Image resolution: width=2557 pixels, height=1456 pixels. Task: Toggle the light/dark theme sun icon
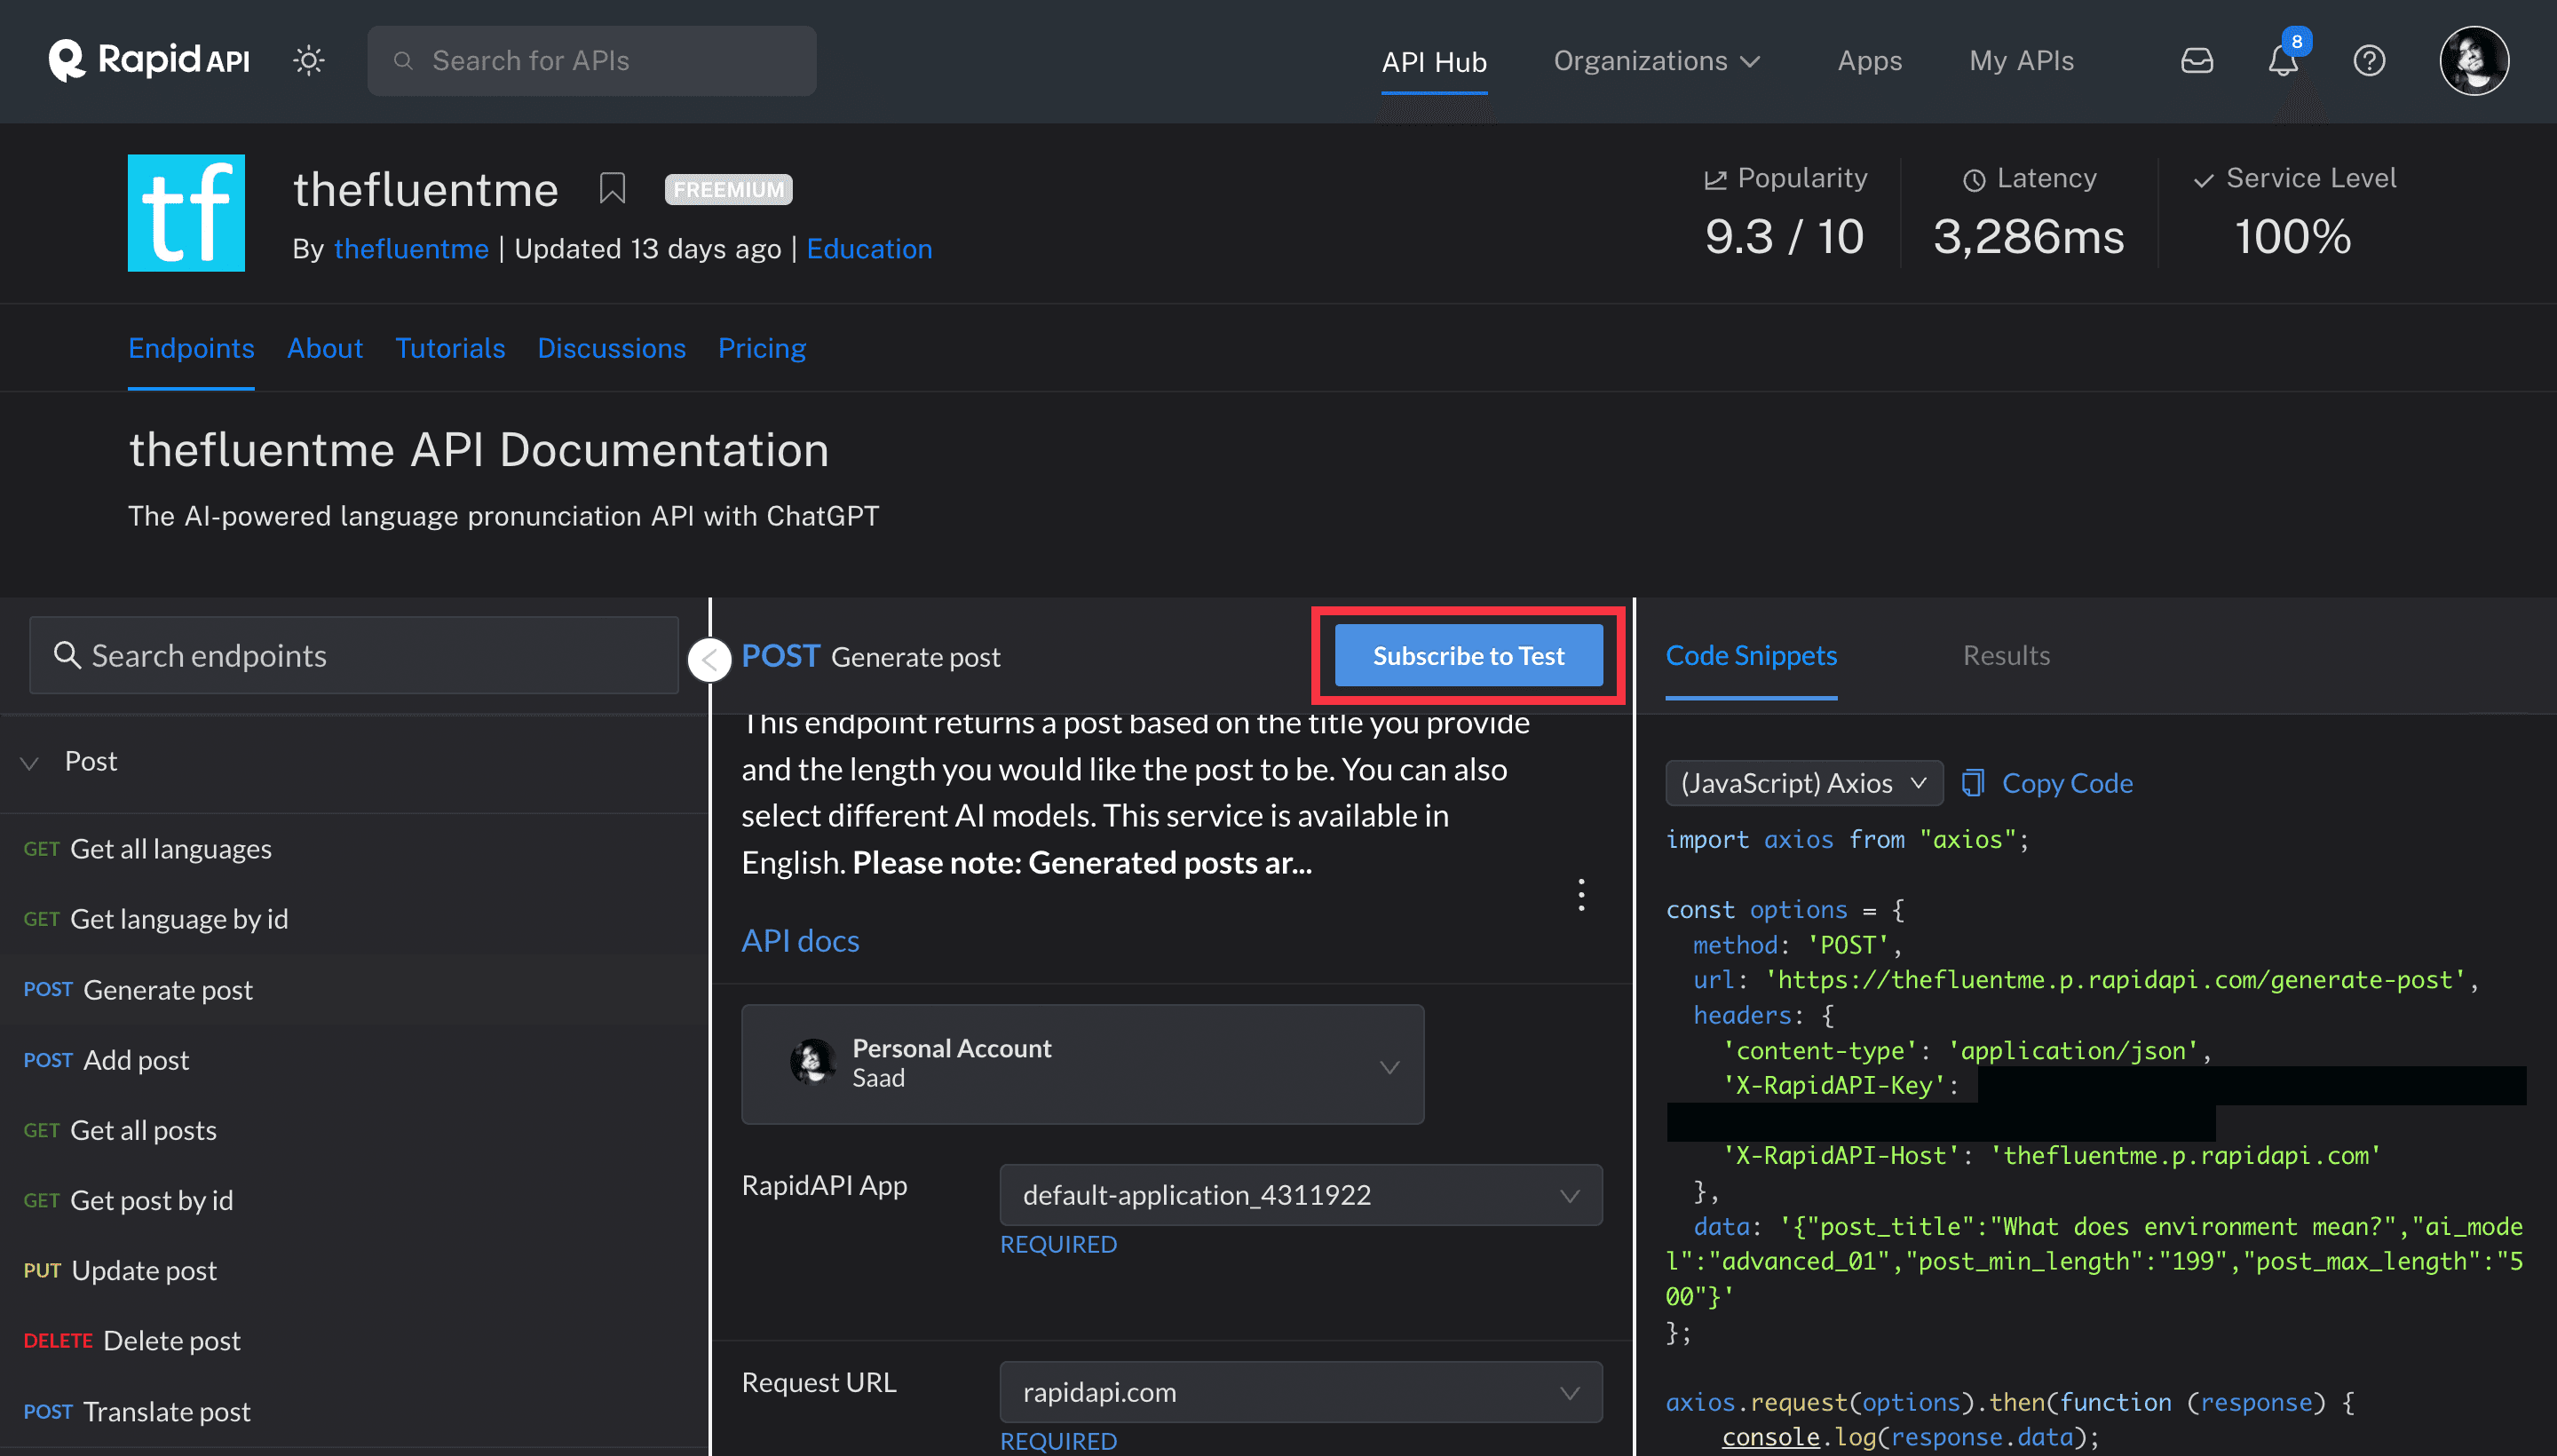309,61
